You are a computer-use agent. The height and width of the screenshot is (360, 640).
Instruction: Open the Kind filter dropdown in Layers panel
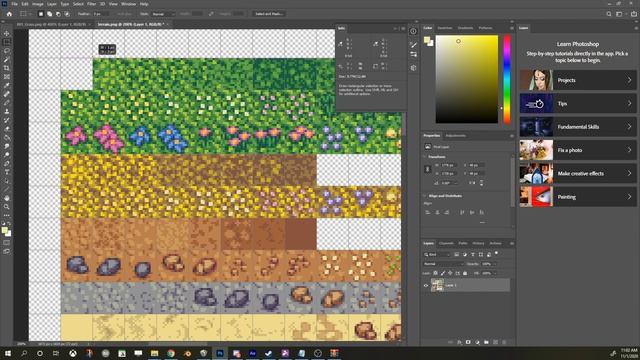pyautogui.click(x=437, y=254)
